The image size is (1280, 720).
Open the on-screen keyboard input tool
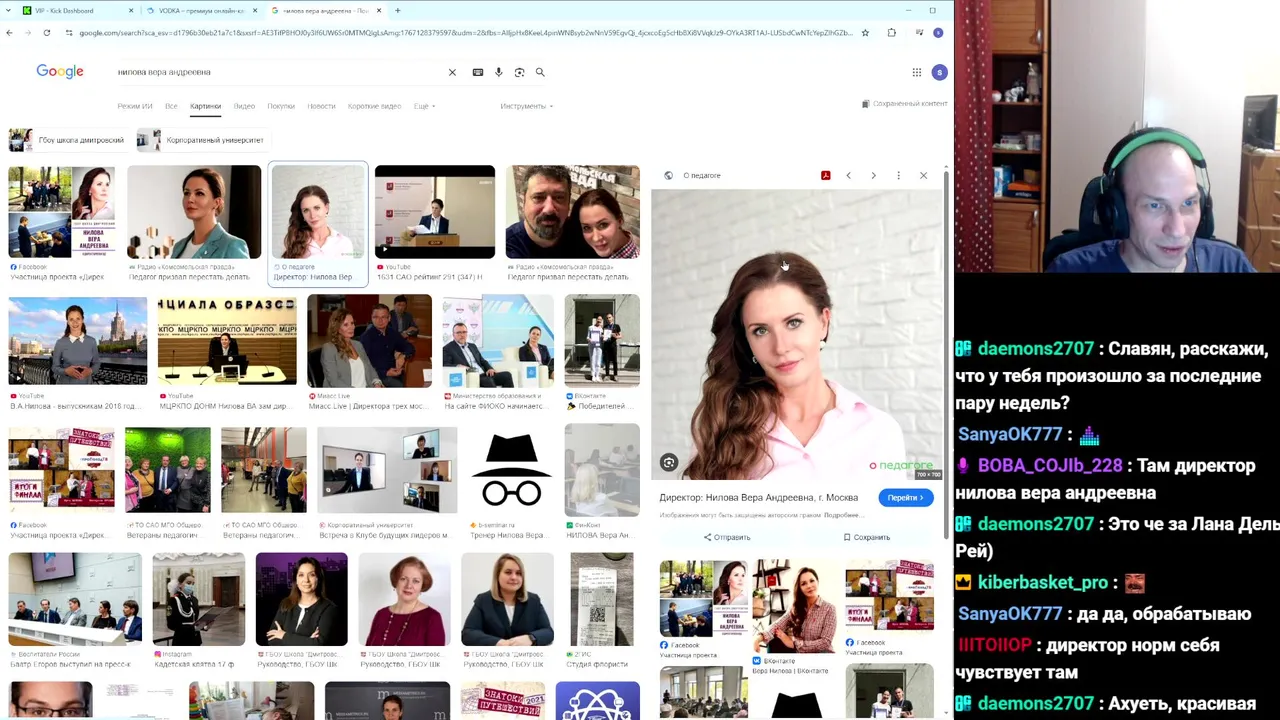point(478,72)
